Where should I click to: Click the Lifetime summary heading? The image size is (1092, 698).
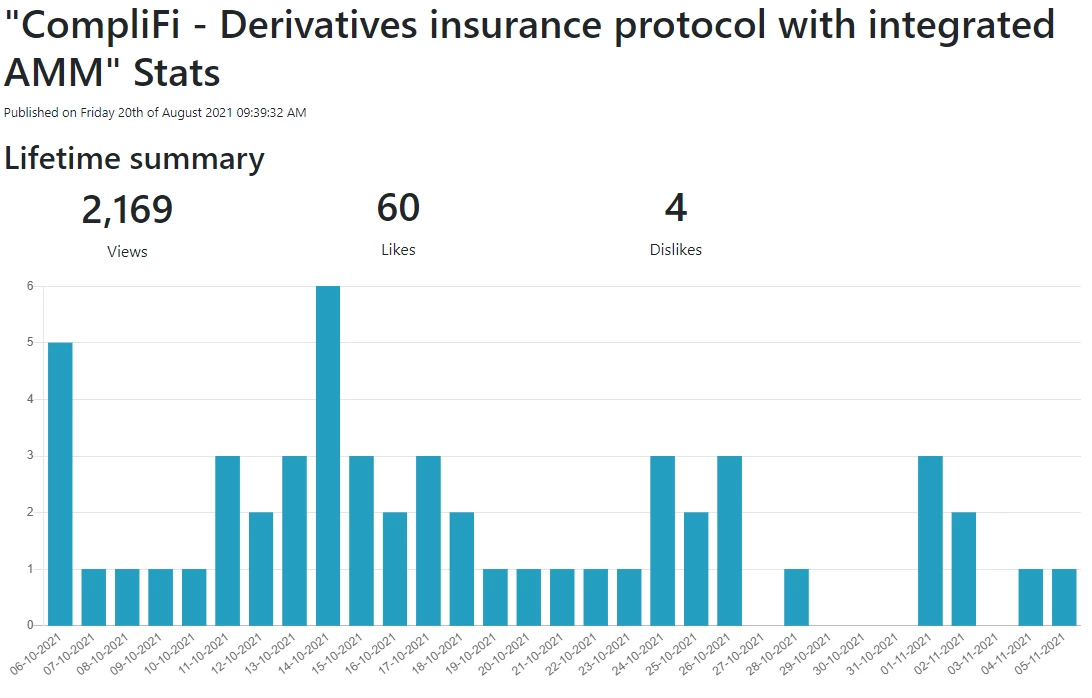134,159
